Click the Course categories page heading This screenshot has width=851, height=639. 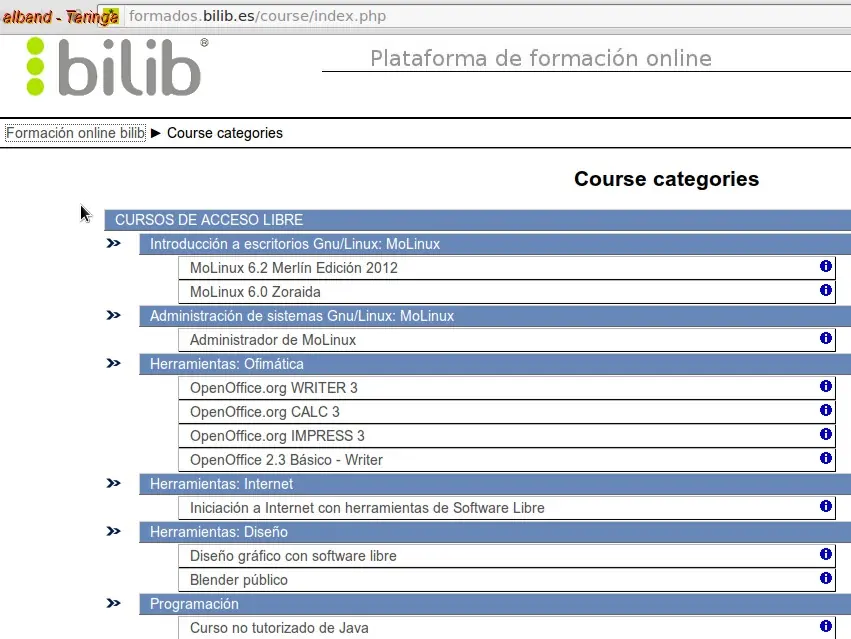pos(666,179)
